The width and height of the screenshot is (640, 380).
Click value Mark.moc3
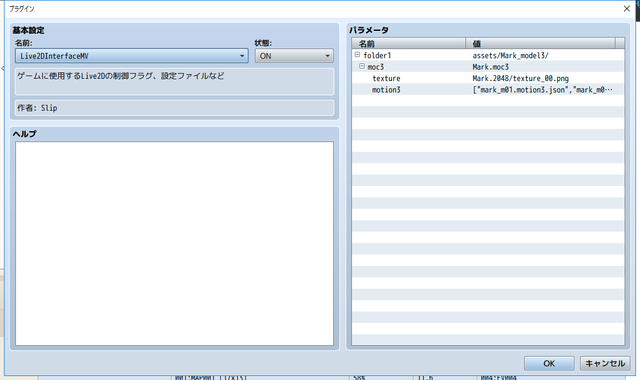491,67
